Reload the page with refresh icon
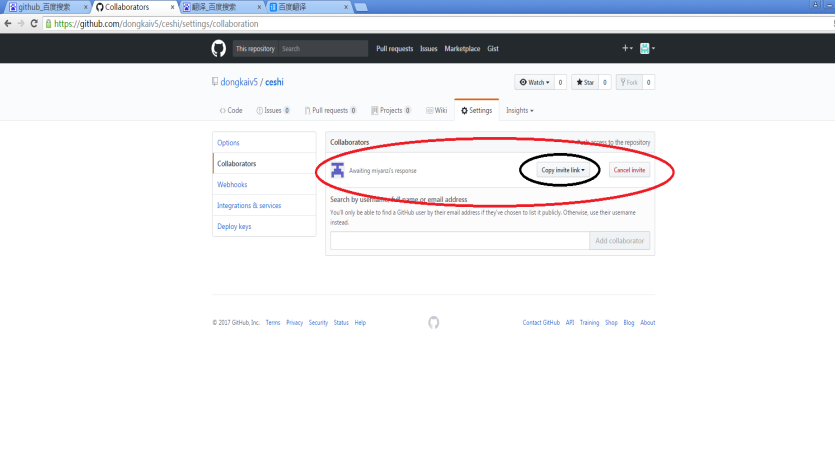The width and height of the screenshot is (836, 459). pyautogui.click(x=34, y=23)
